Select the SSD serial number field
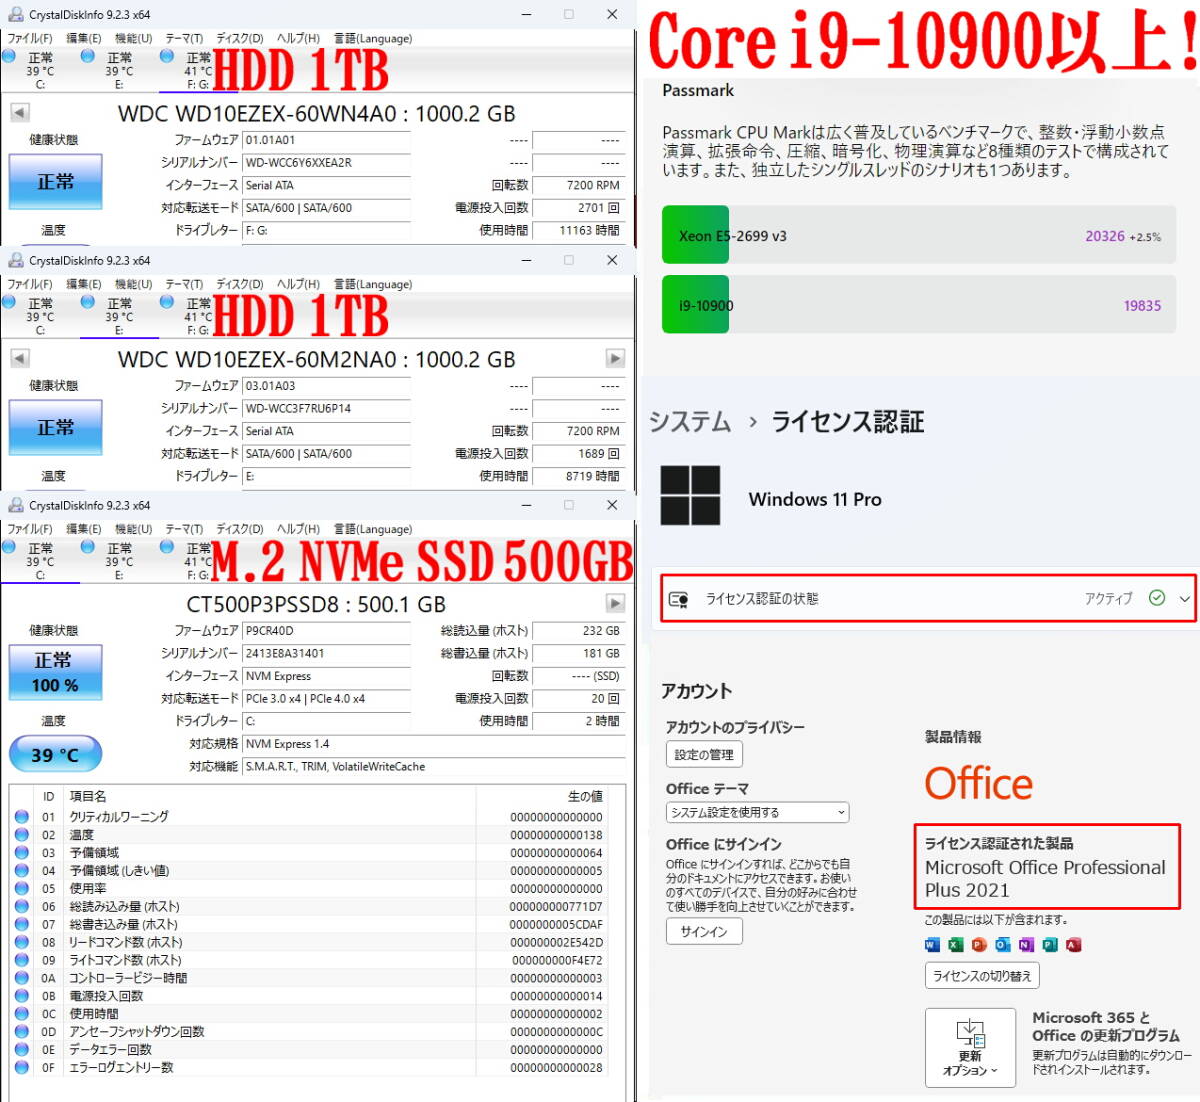 (327, 654)
